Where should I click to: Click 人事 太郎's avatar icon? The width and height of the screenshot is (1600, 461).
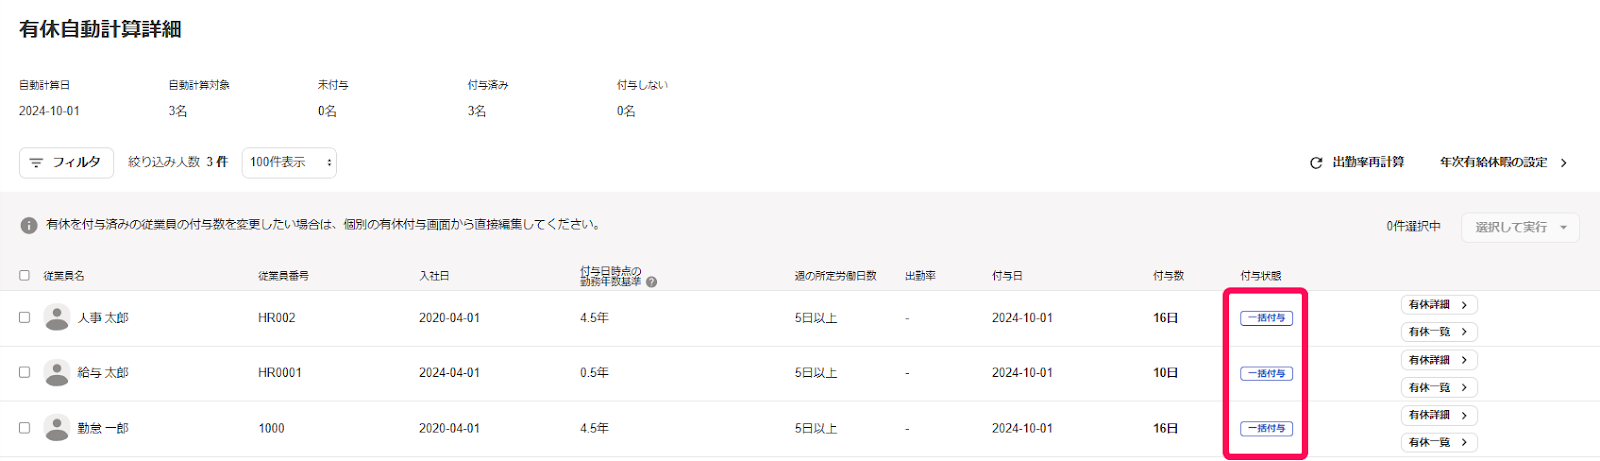pos(57,318)
